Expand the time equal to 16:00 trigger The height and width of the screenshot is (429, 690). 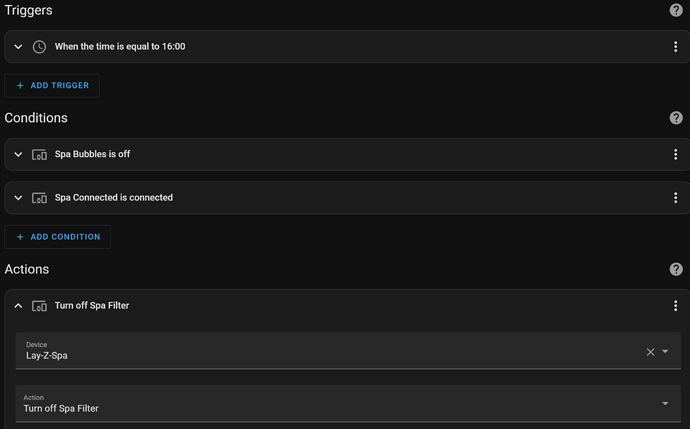18,47
